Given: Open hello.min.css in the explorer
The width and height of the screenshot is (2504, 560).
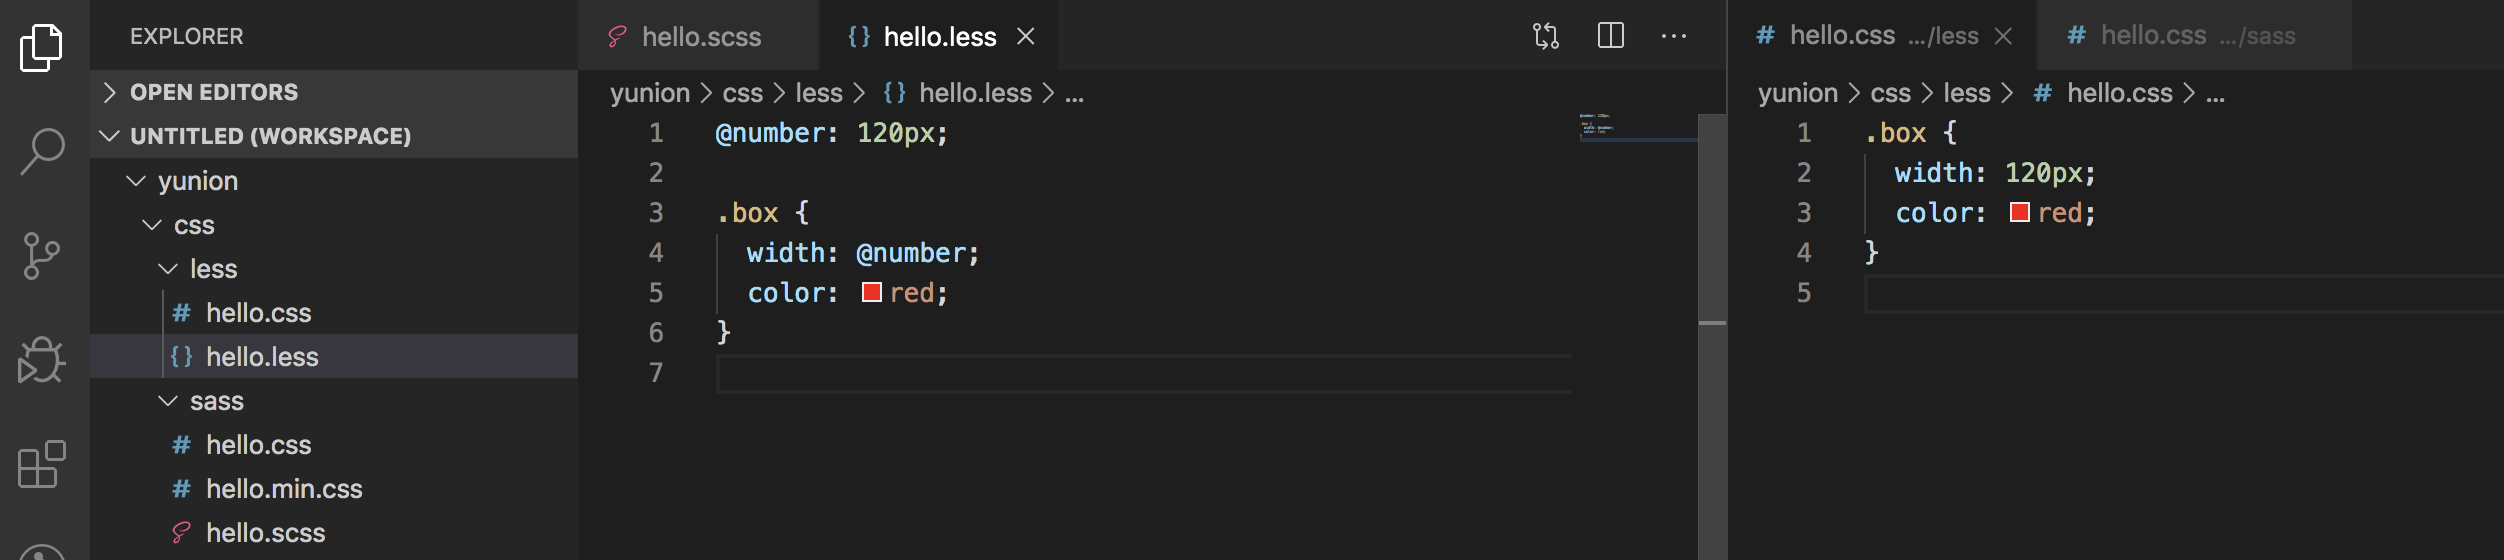Looking at the screenshot, I should coord(284,489).
